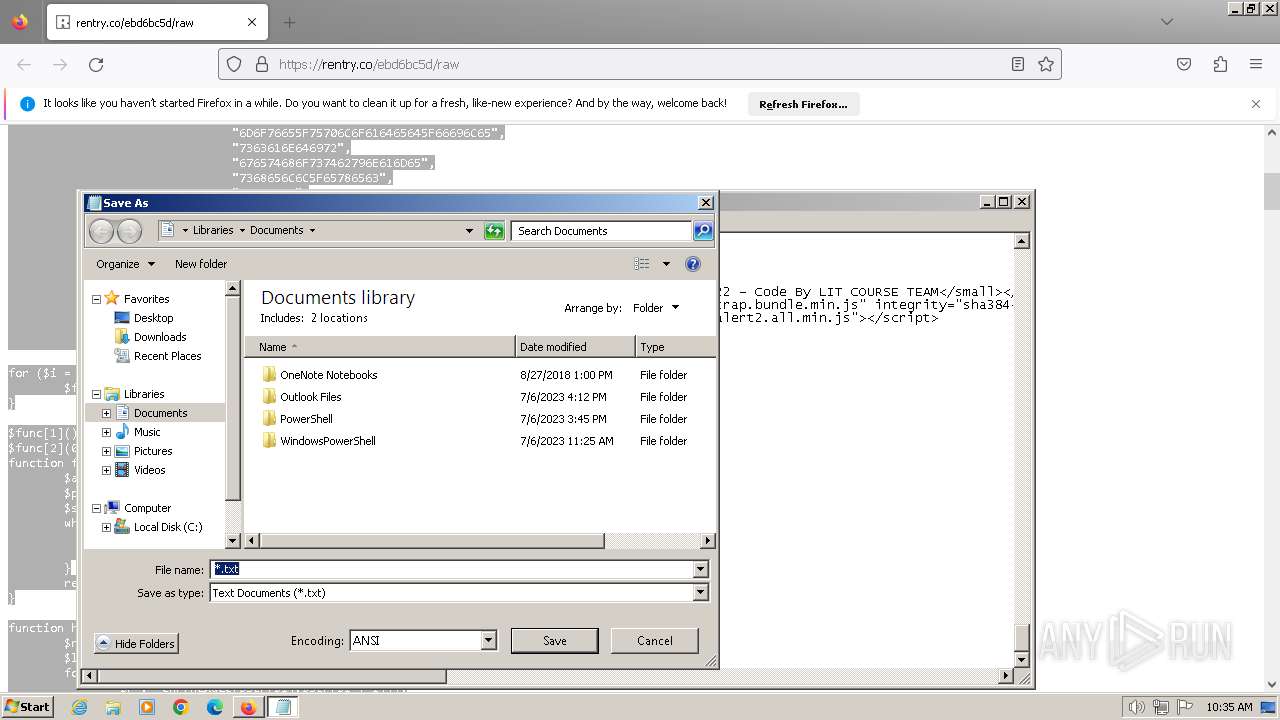The image size is (1280, 720).
Task: Open Chrome from taskbar
Action: click(181, 707)
